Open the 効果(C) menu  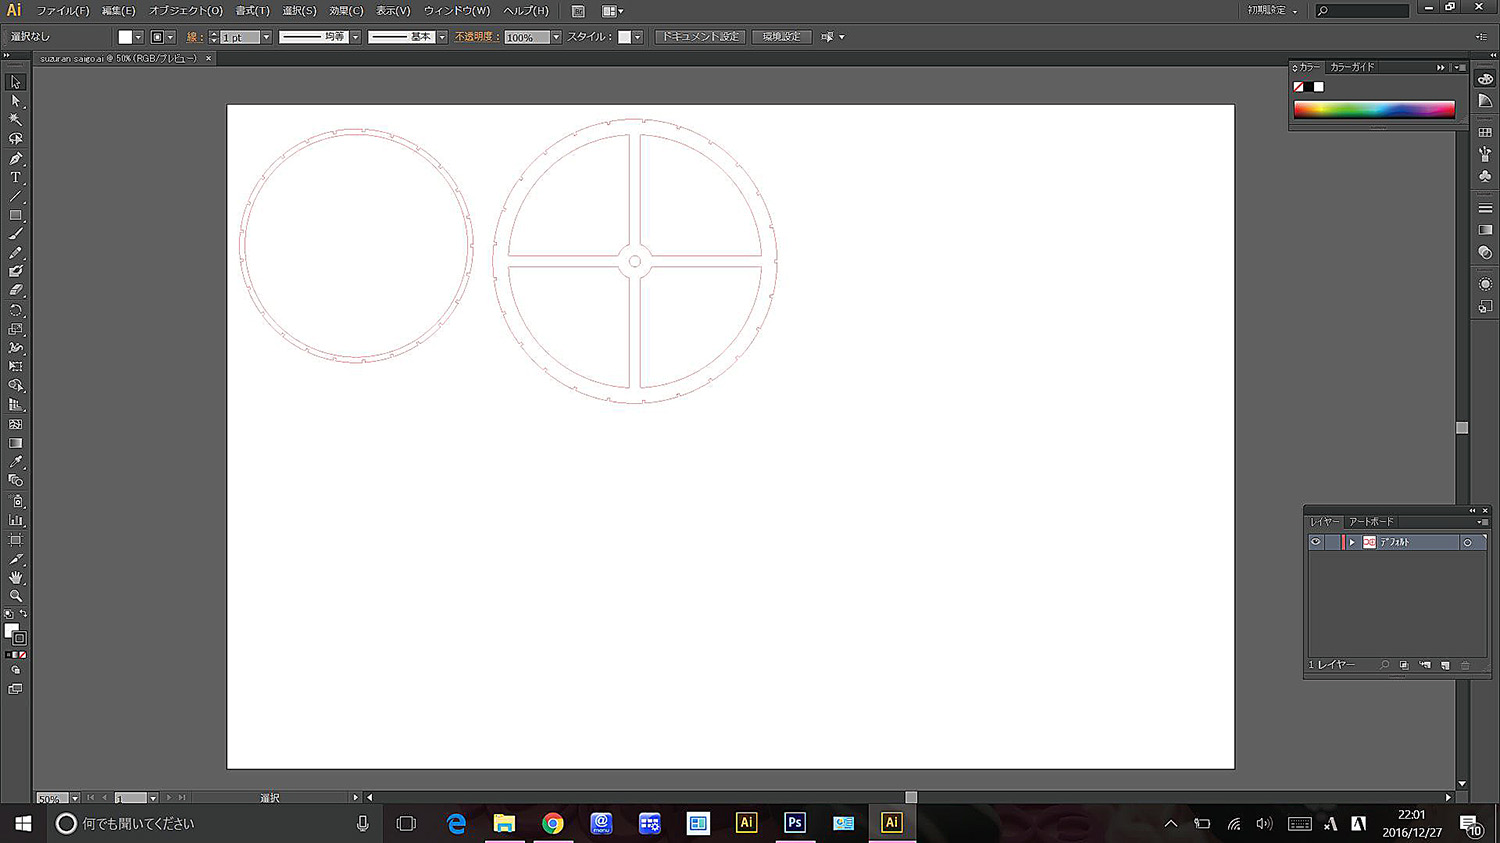pos(346,11)
